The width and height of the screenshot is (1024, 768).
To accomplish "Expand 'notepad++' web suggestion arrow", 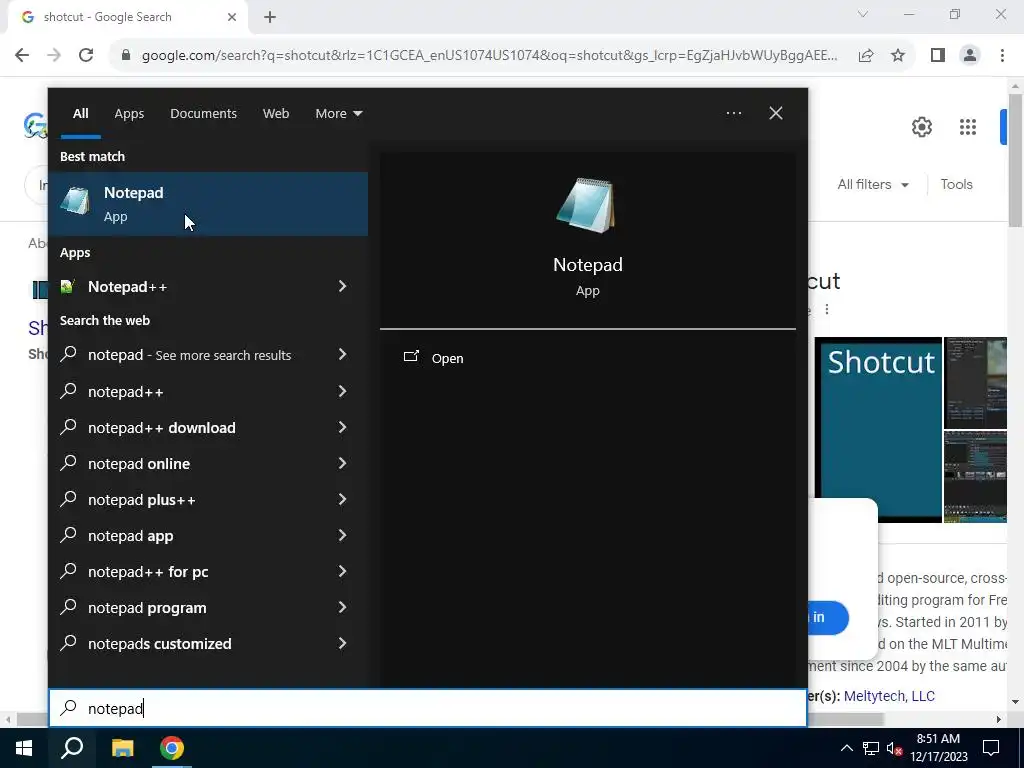I will pyautogui.click(x=342, y=391).
